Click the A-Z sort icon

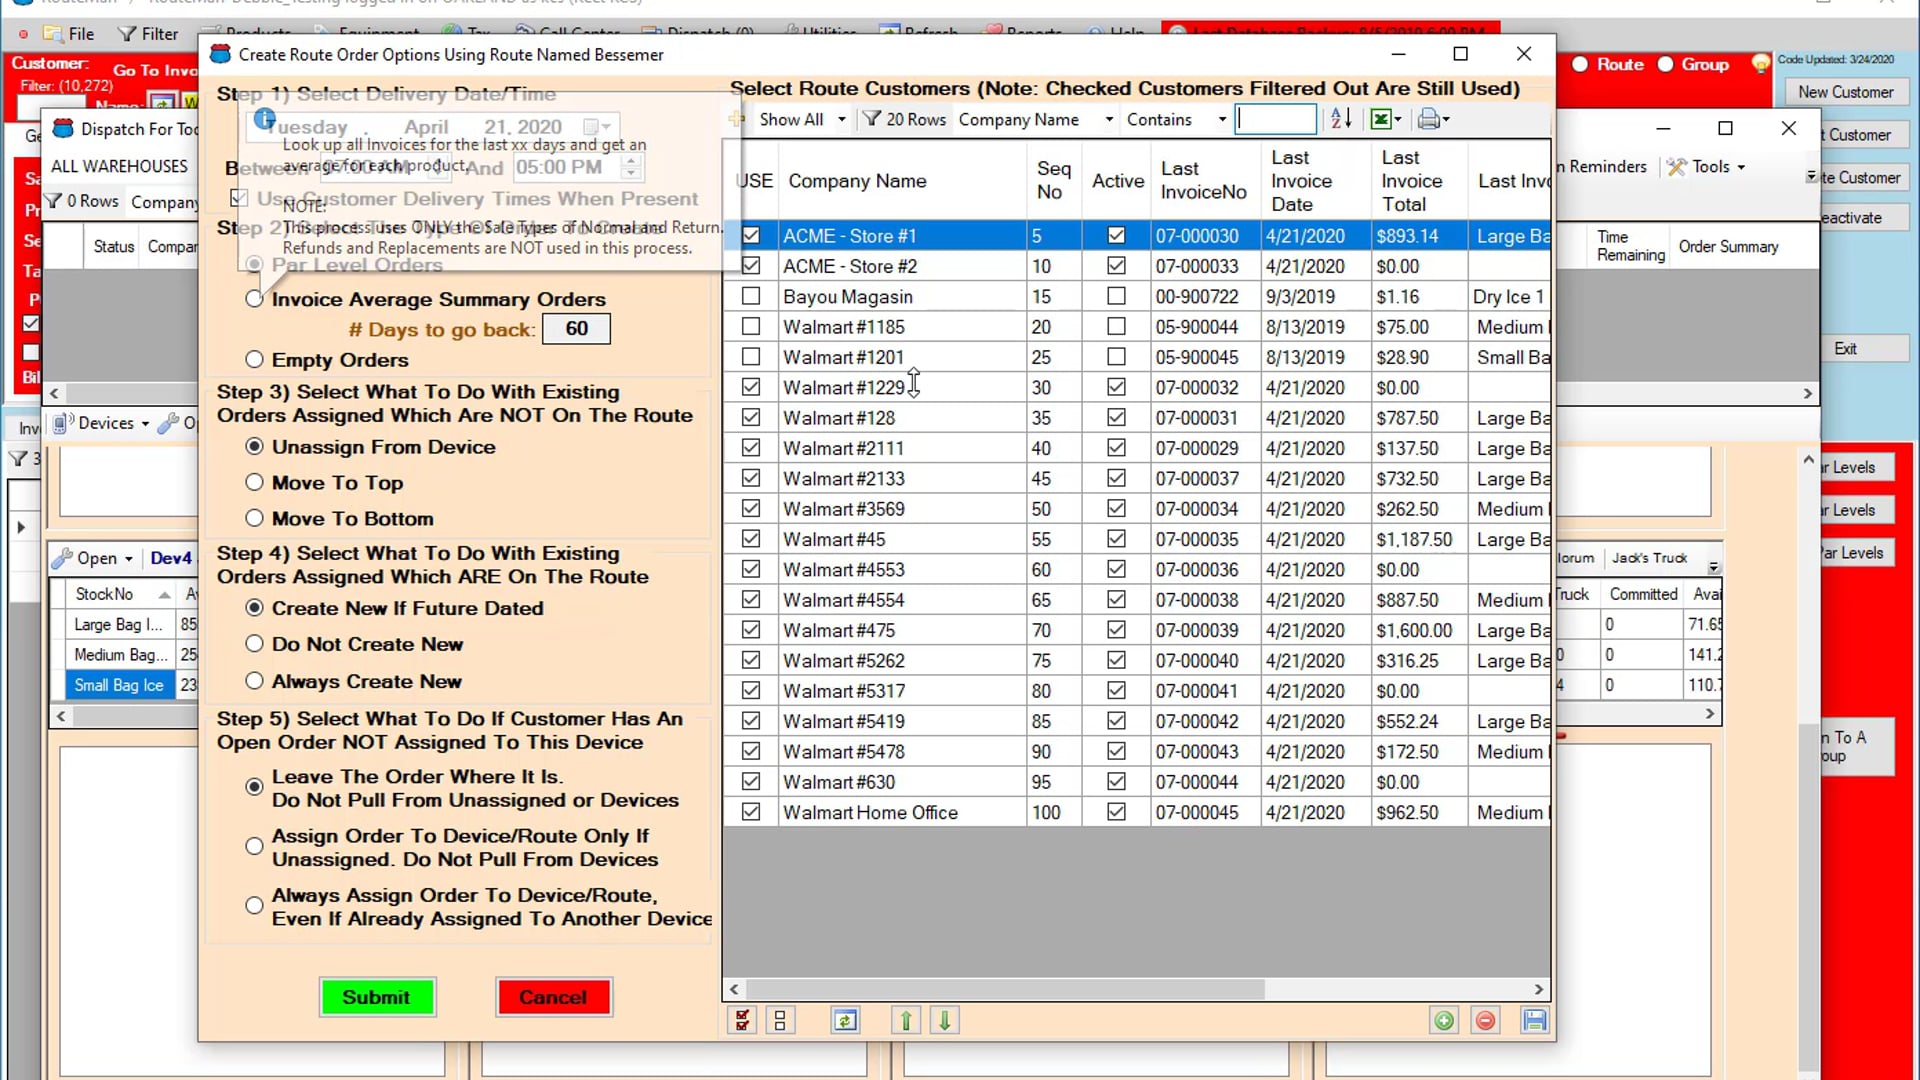(1341, 119)
